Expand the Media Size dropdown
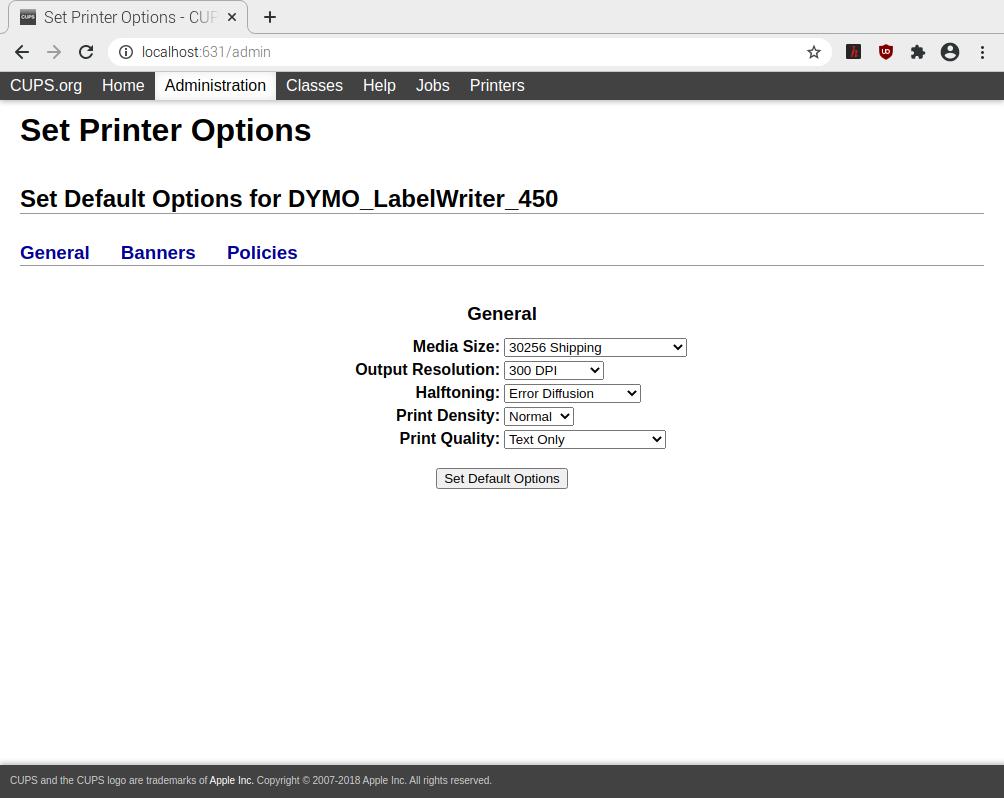 click(x=595, y=347)
